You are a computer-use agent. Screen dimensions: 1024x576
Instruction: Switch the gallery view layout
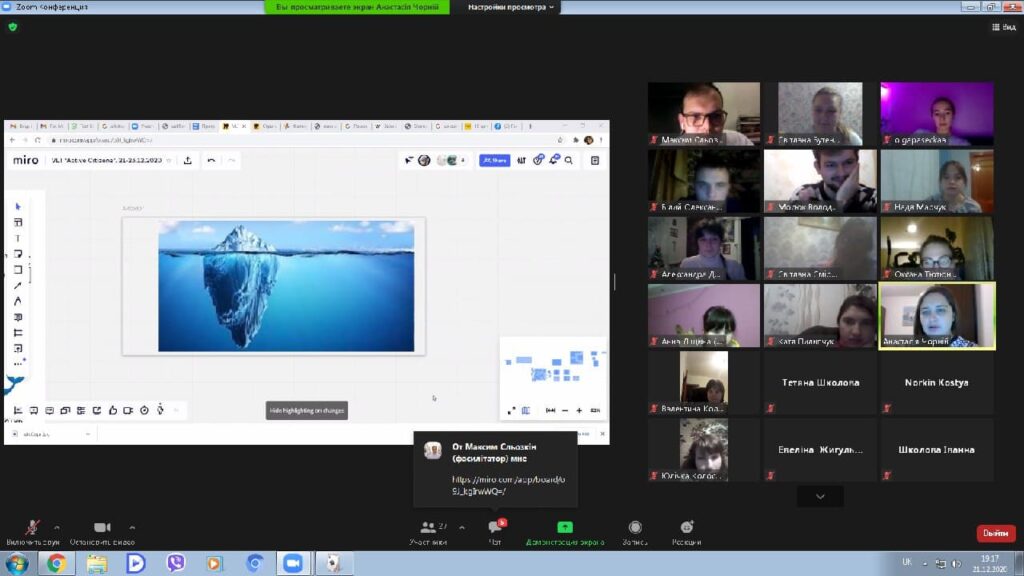1001,27
